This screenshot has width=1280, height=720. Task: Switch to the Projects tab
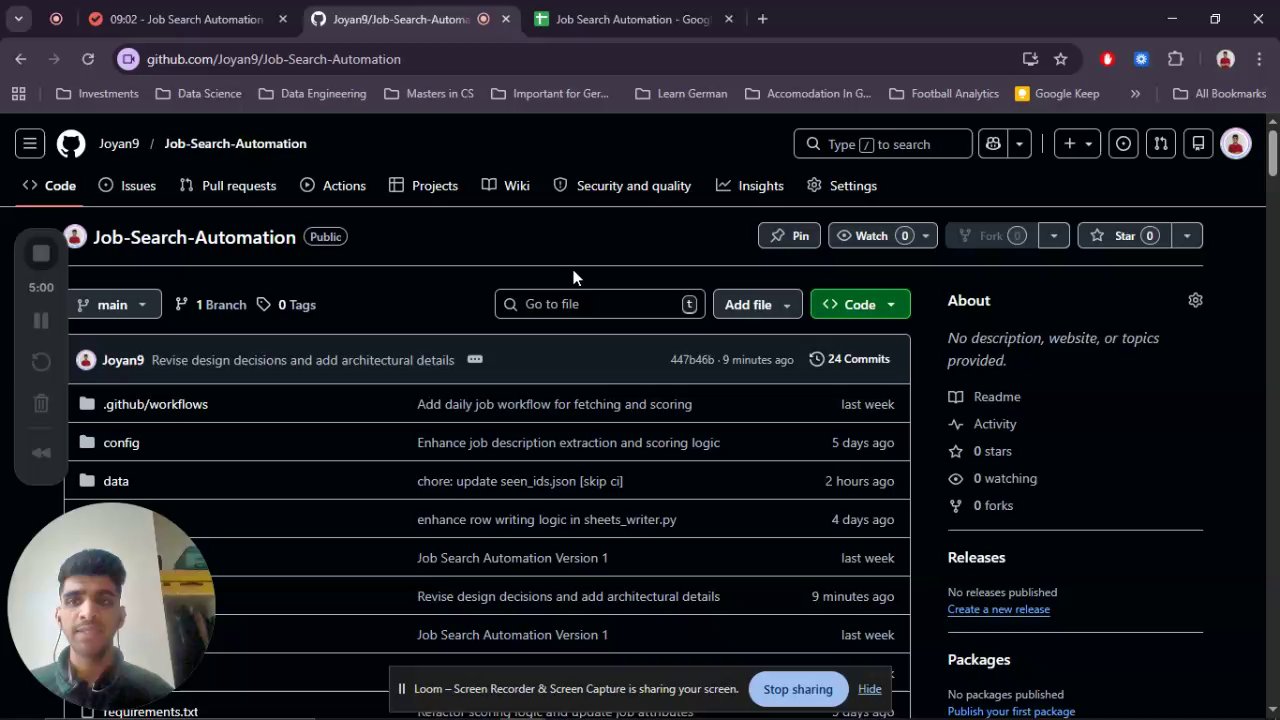tap(423, 186)
